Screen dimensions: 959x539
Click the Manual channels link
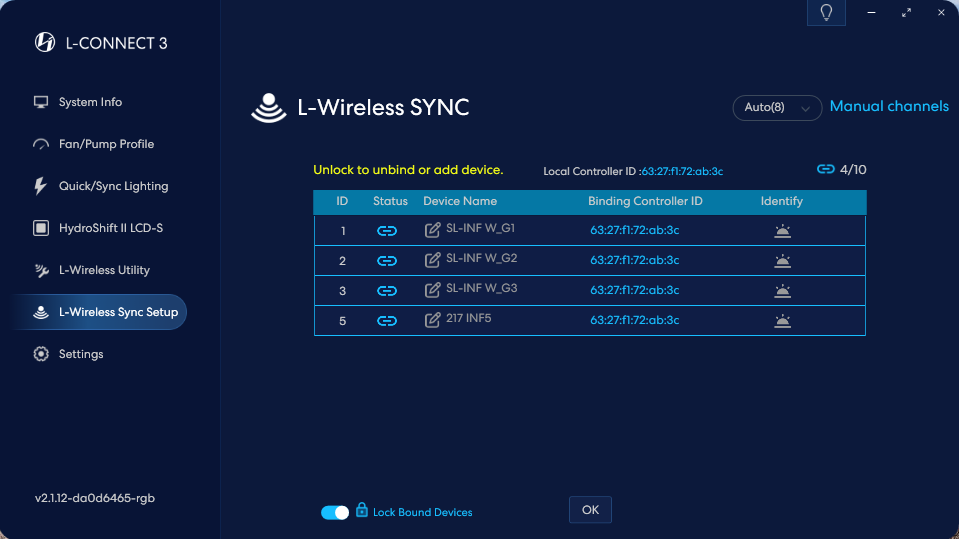[x=889, y=106]
